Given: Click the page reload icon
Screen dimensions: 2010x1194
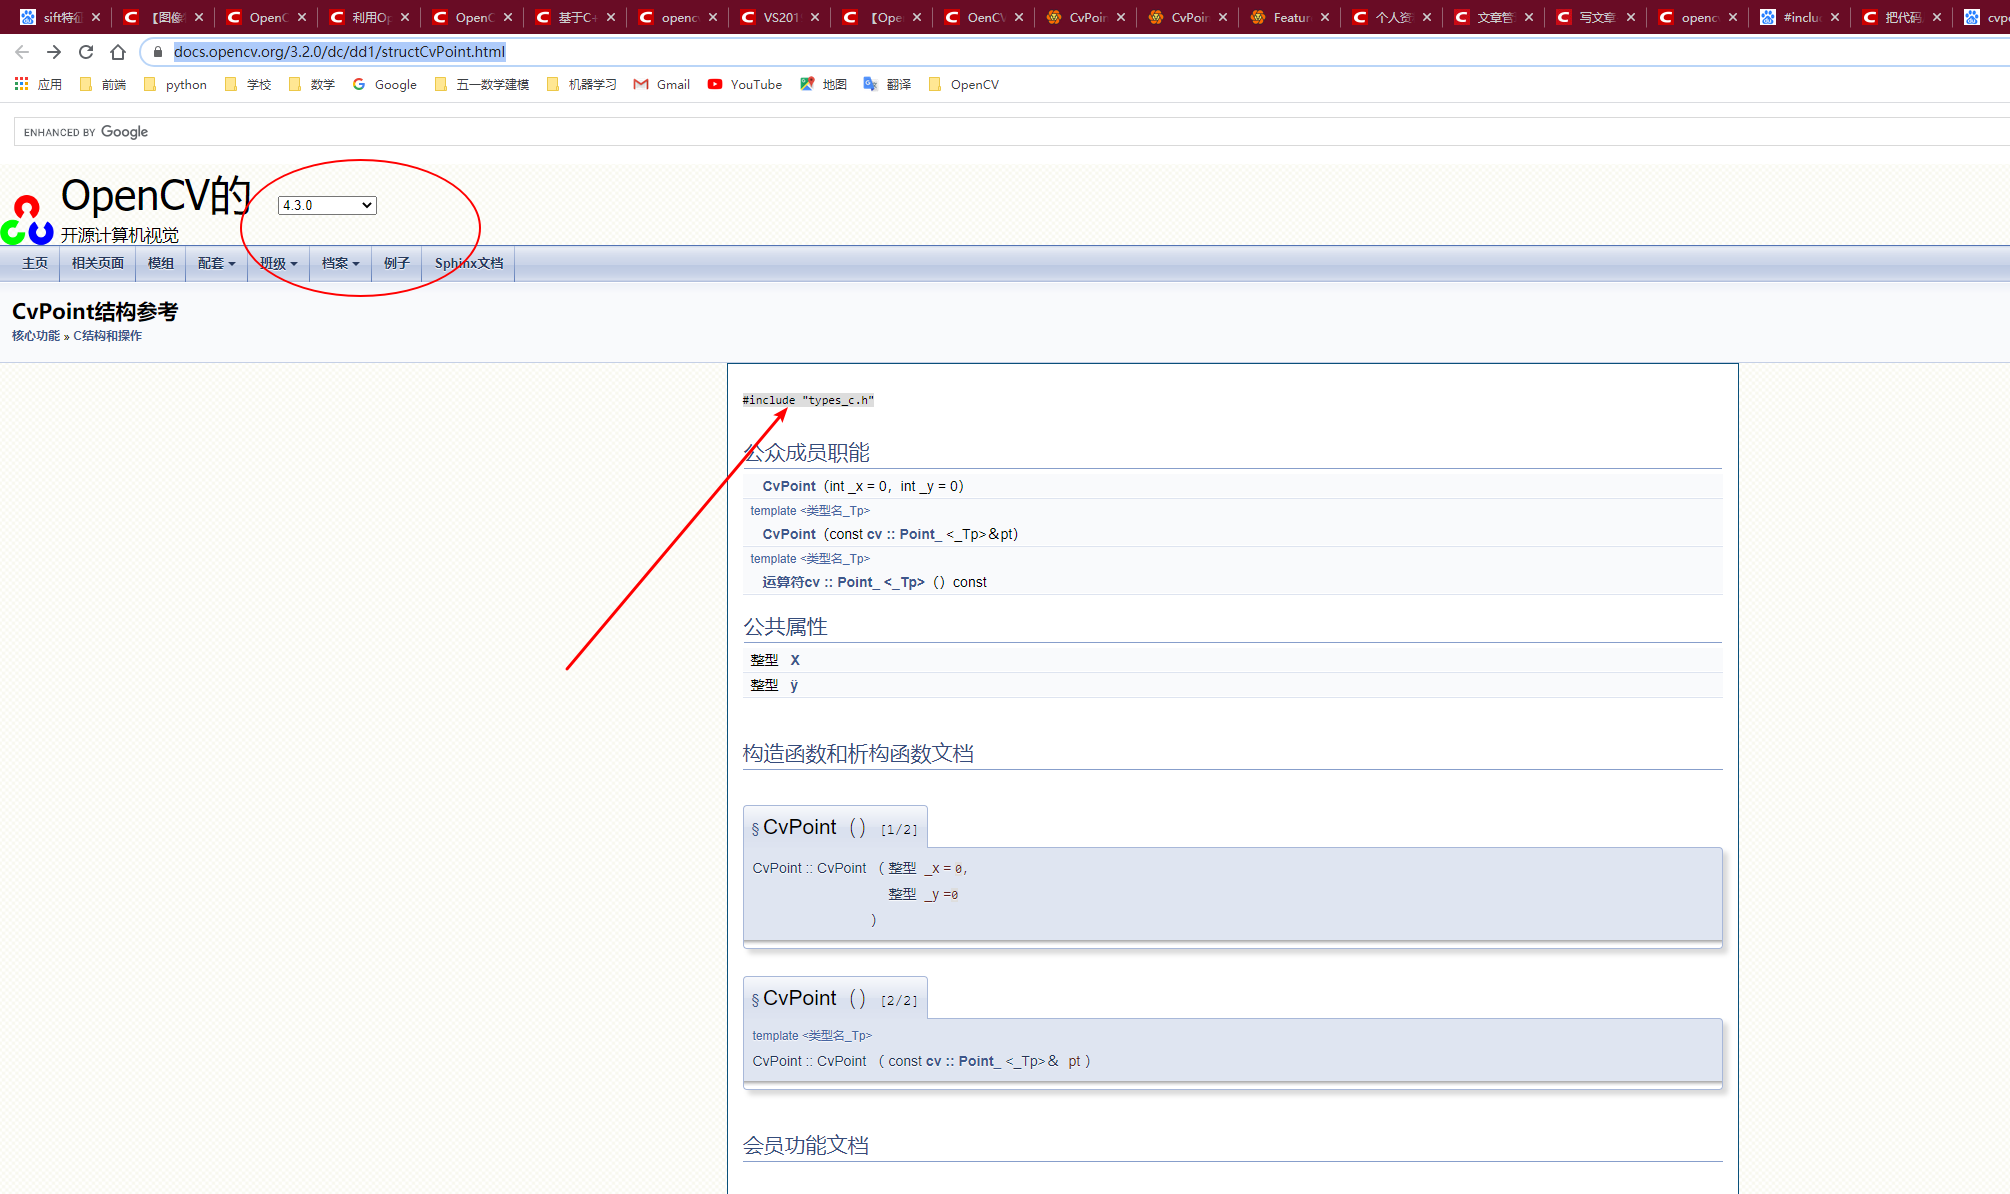Looking at the screenshot, I should pyautogui.click(x=86, y=52).
